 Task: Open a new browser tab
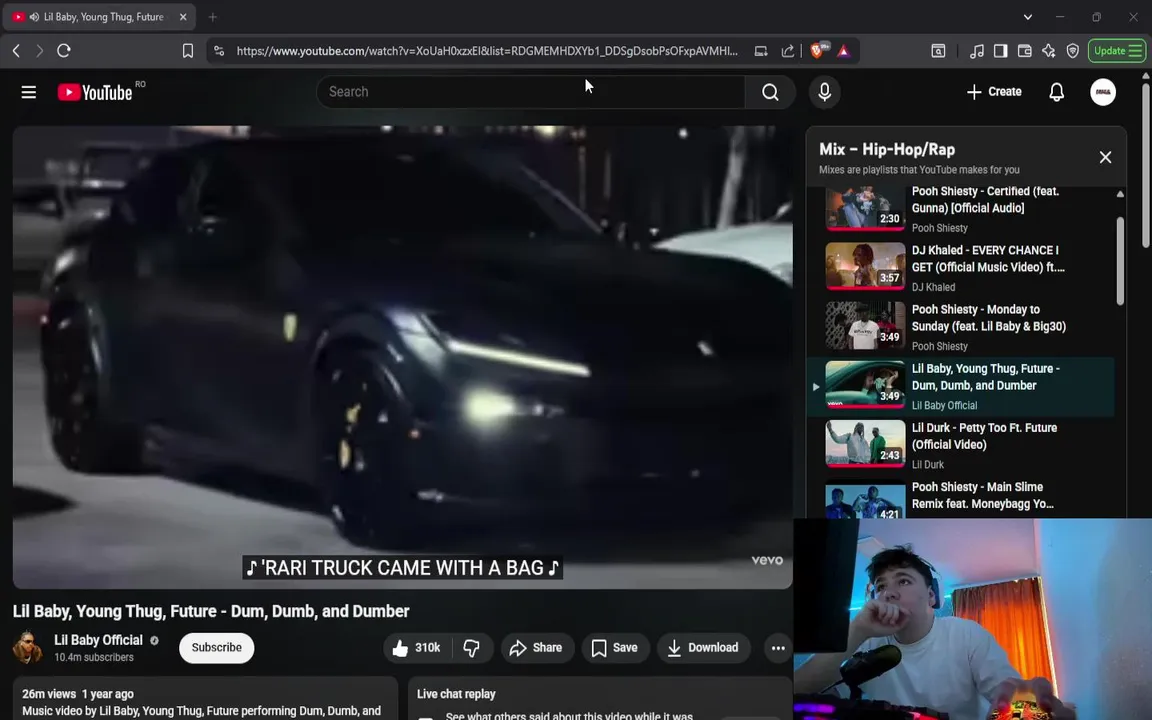coord(212,17)
